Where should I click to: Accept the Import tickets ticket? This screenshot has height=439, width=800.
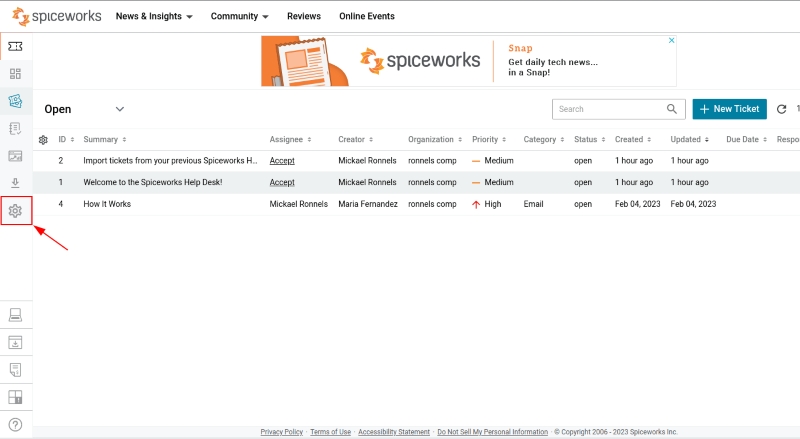coord(282,160)
